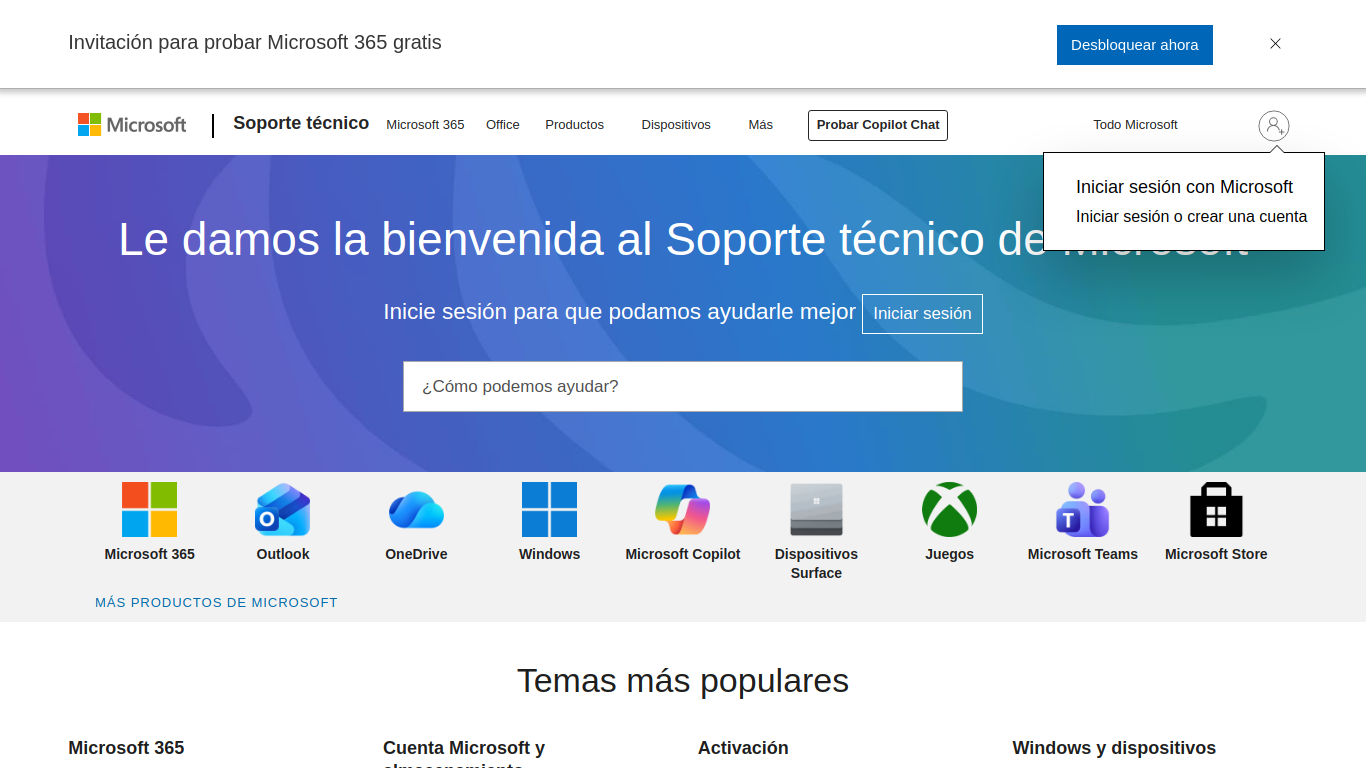The width and height of the screenshot is (1366, 768).
Task: Open the OneDrive cloud icon
Action: pos(416,510)
